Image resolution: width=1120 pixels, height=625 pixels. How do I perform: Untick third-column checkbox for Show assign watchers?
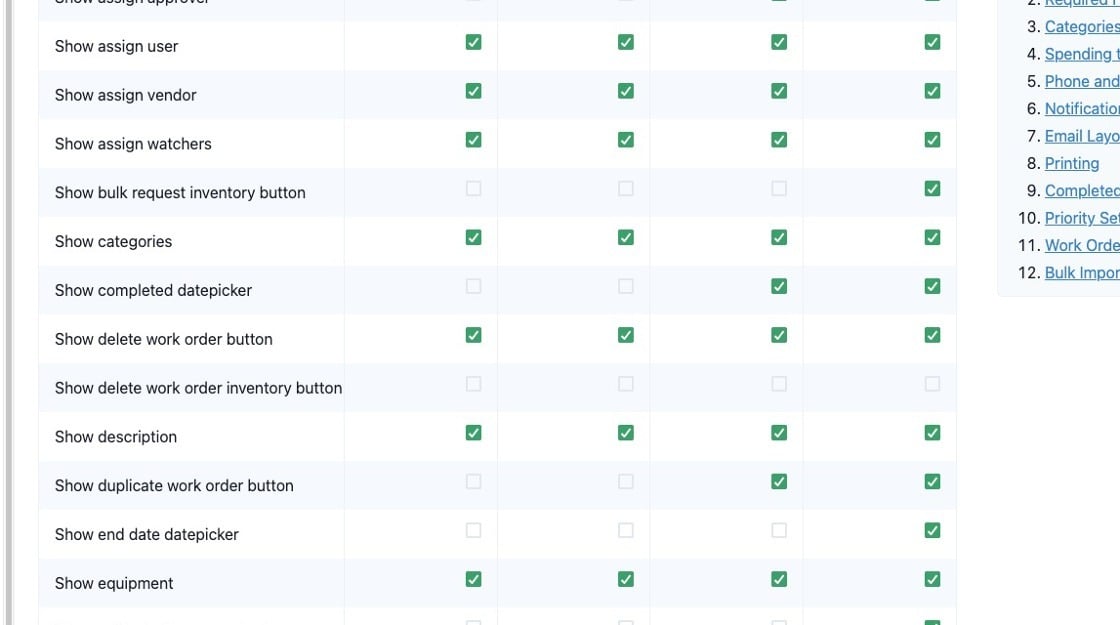click(x=779, y=140)
